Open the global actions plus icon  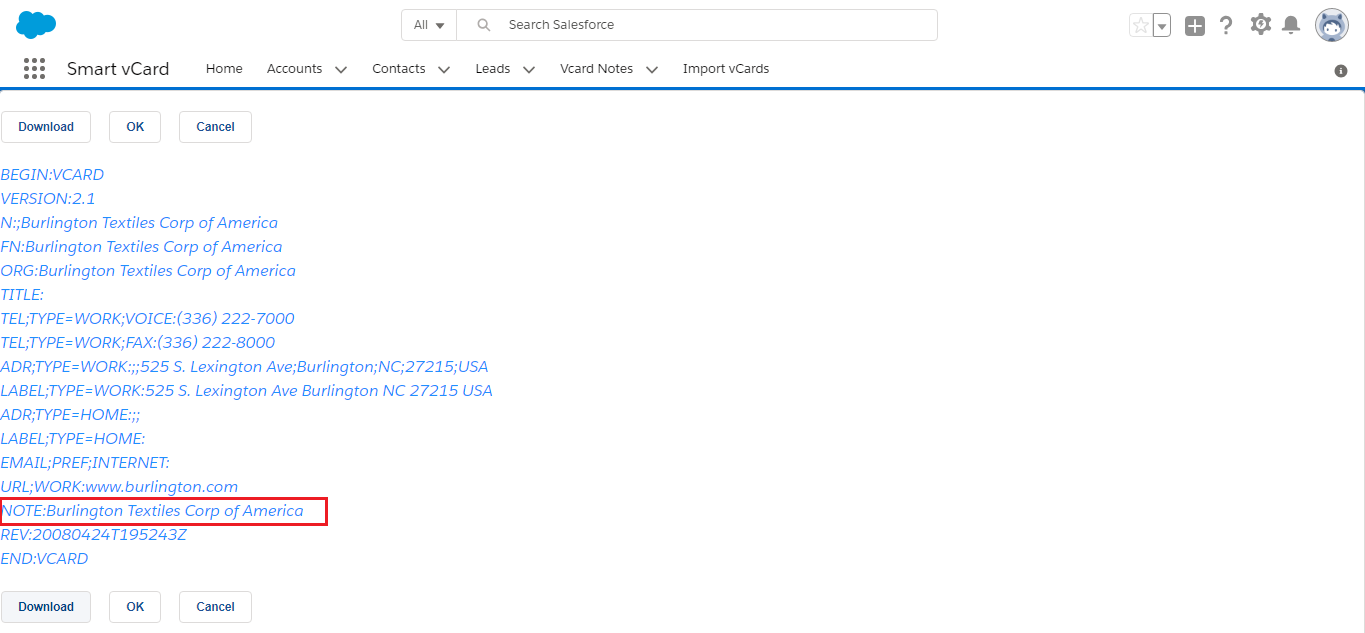(1194, 26)
